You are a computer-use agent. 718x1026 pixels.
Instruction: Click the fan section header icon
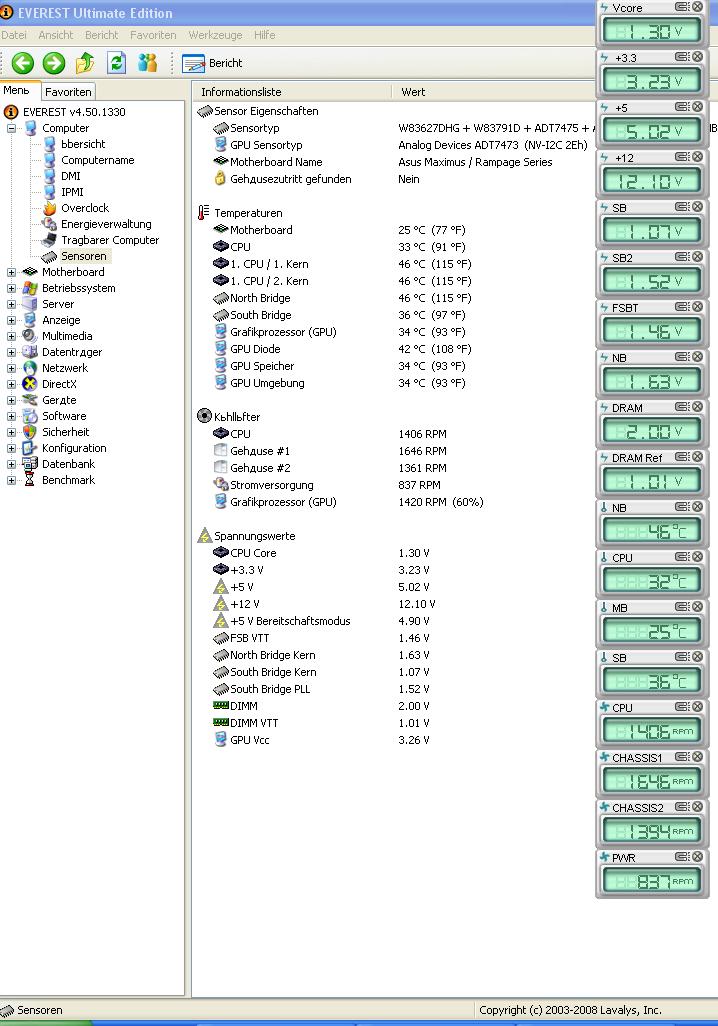[204, 416]
